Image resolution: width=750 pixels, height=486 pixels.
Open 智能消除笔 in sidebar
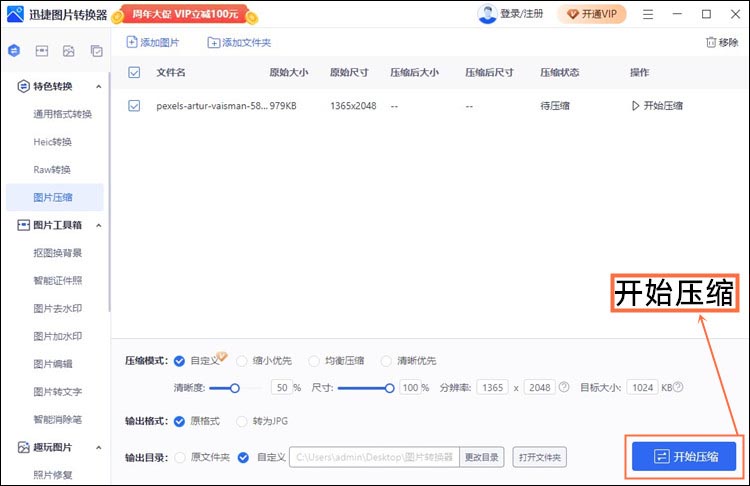pos(57,420)
